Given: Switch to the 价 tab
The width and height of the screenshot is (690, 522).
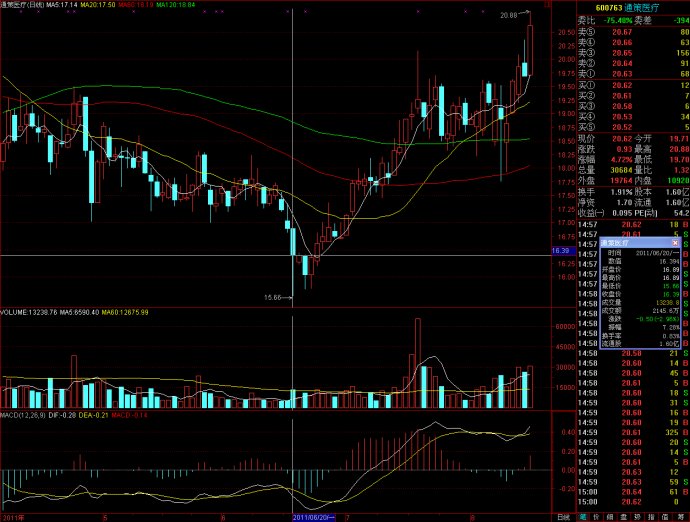Looking at the screenshot, I should click(596, 517).
